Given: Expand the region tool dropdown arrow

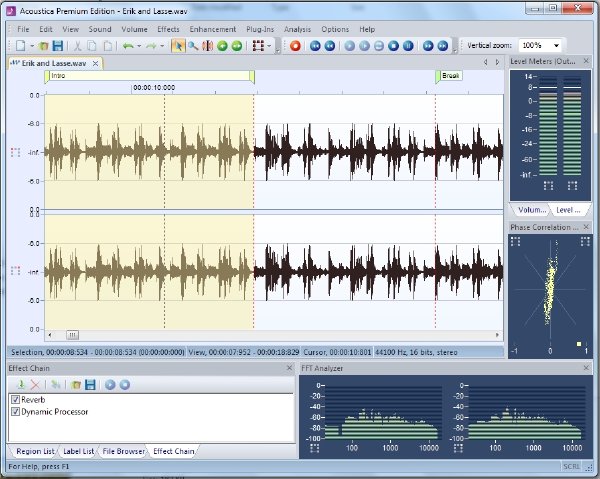Looking at the screenshot, I should tap(269, 46).
